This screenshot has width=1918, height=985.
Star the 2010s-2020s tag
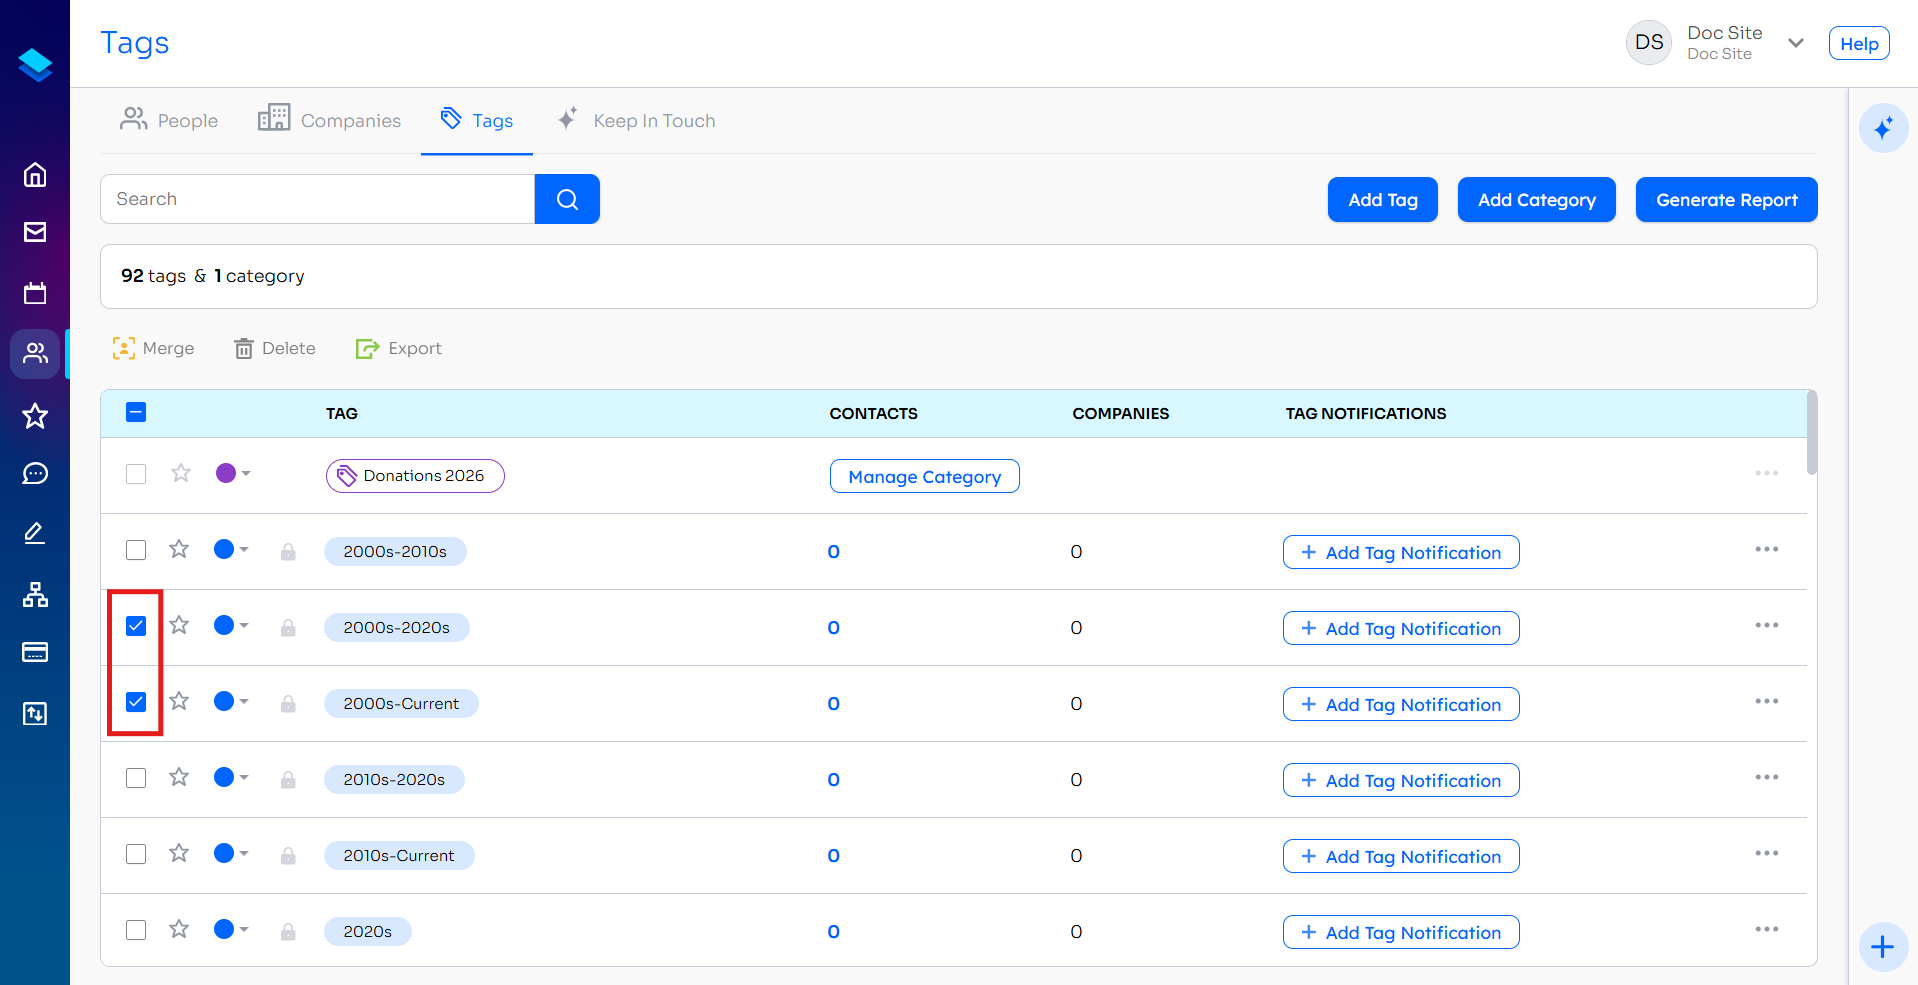point(179,777)
